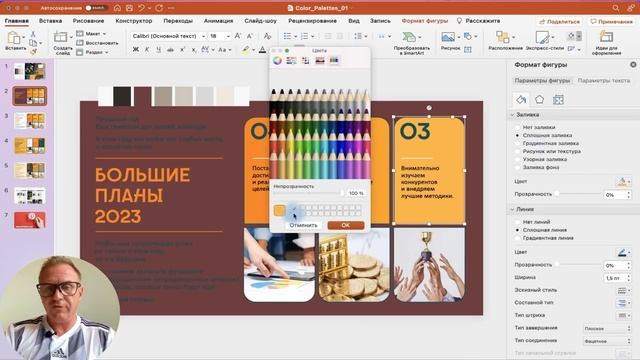640x360 pixels.
Task: Select the Нет заливки radio option
Action: pyautogui.click(x=518, y=127)
